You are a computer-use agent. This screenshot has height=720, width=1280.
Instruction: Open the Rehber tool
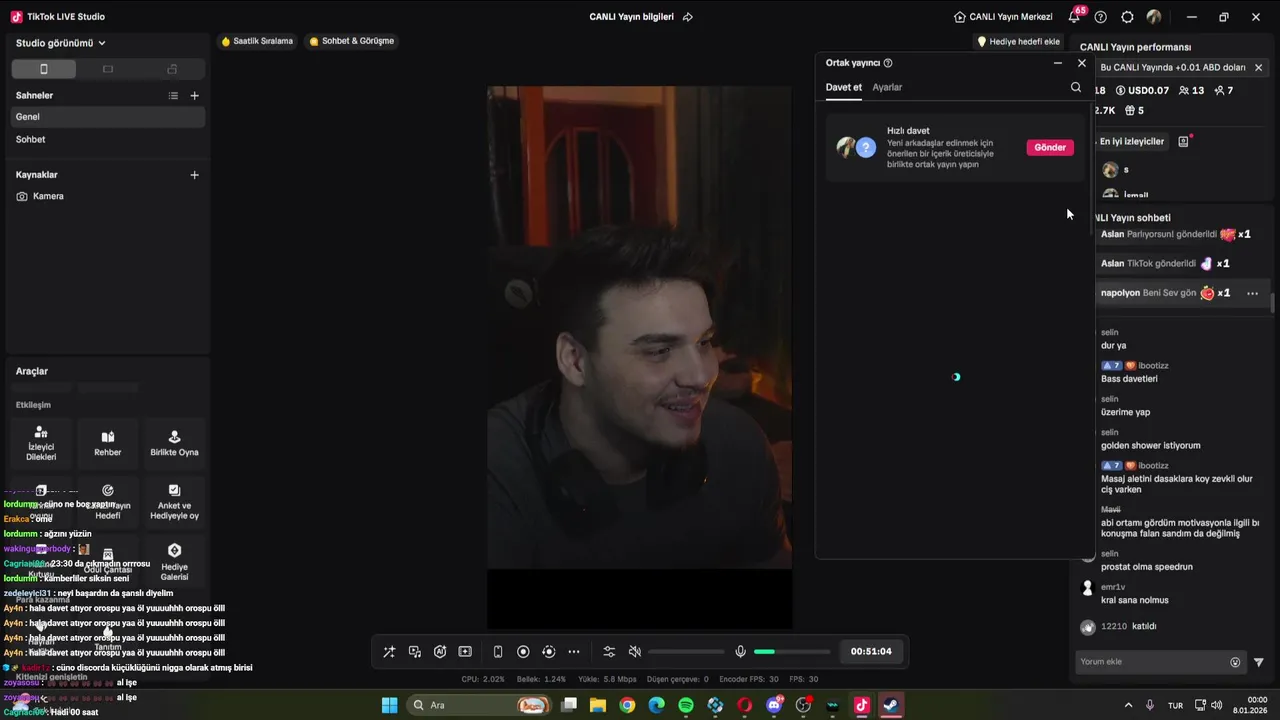pos(108,443)
